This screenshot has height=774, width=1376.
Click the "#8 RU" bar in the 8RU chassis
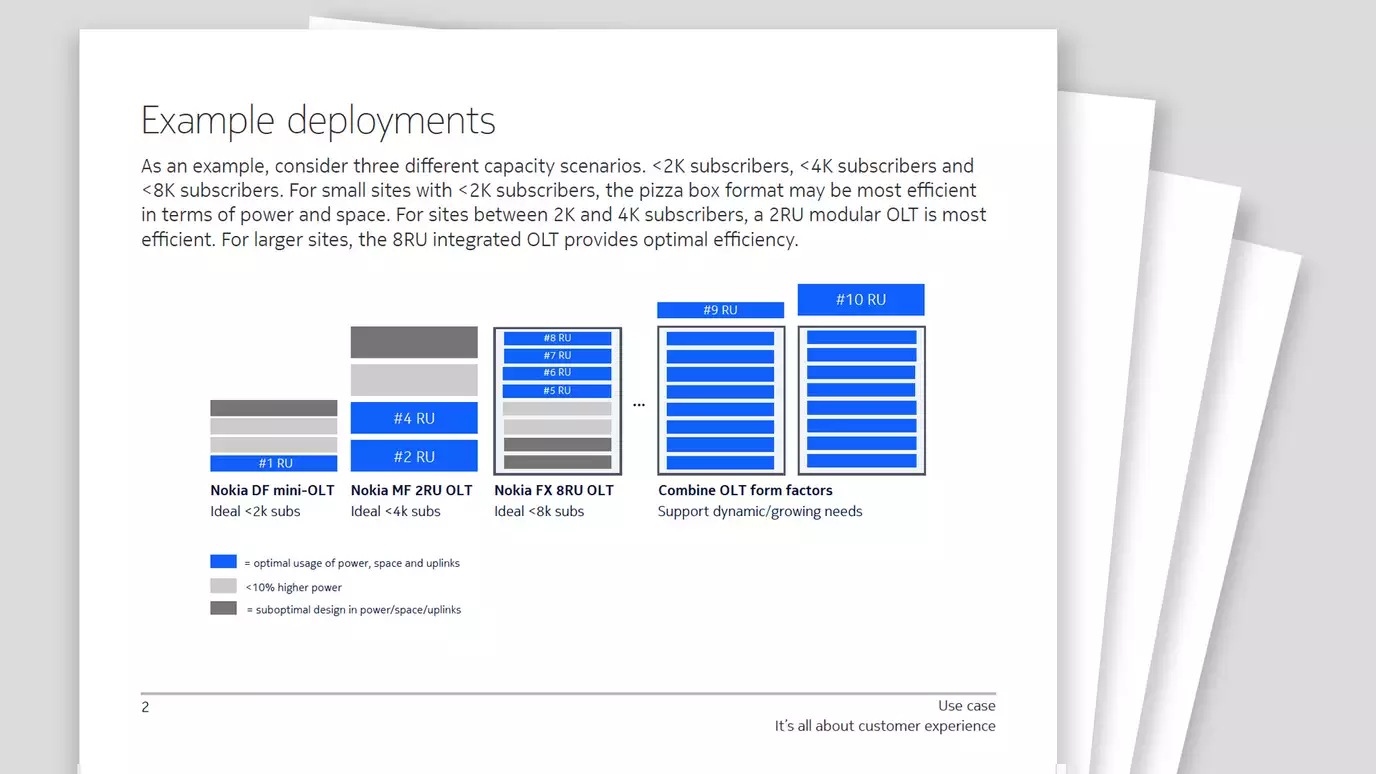557,338
